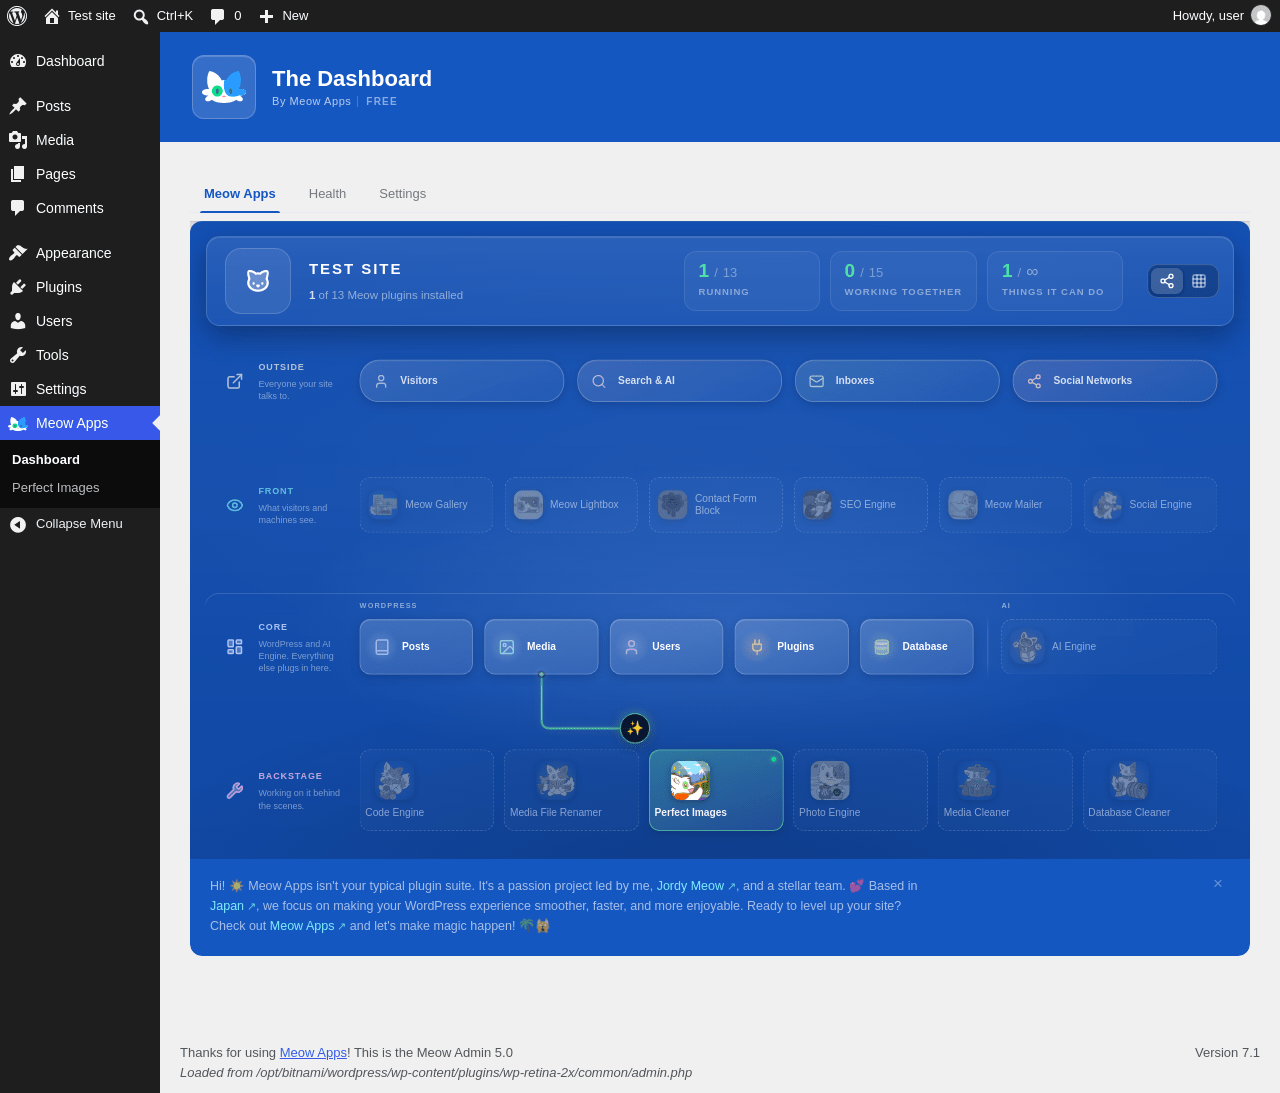Switch to the Health tab
The width and height of the screenshot is (1280, 1093).
(x=327, y=194)
